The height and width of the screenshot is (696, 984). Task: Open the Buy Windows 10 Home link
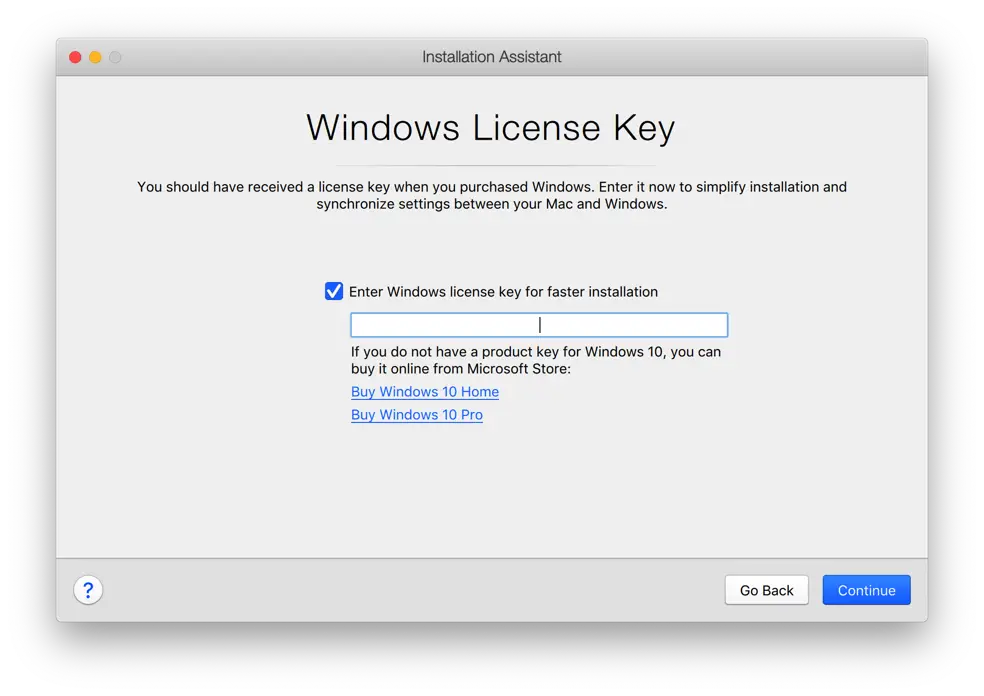(x=425, y=392)
